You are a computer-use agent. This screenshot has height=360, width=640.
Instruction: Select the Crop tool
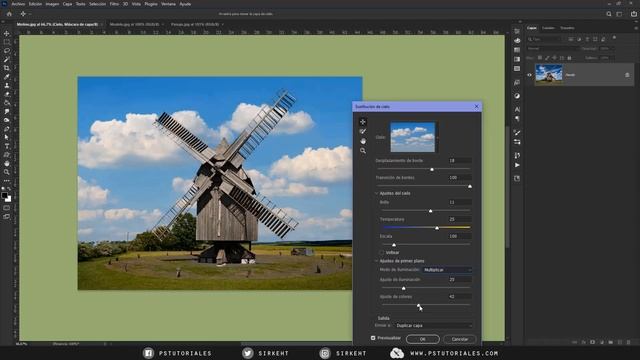coord(7,68)
